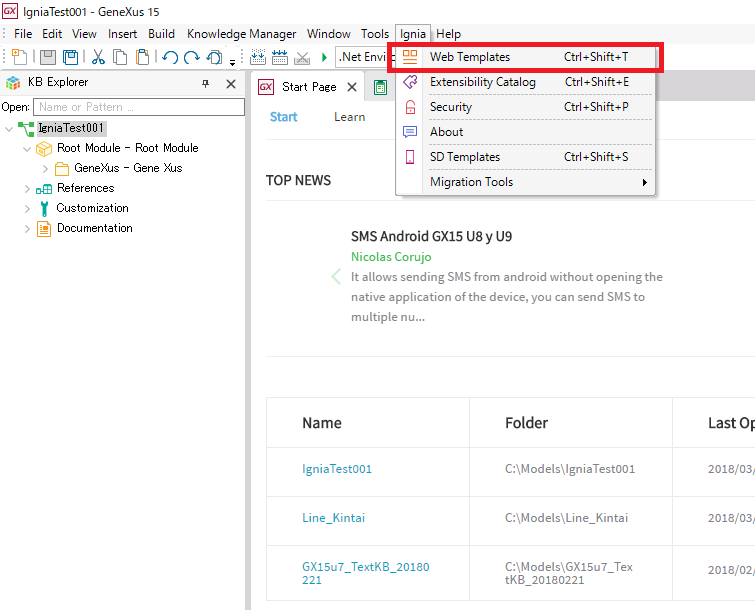This screenshot has width=755, height=610.
Task: Show previous news with left chevron
Action: 336,277
